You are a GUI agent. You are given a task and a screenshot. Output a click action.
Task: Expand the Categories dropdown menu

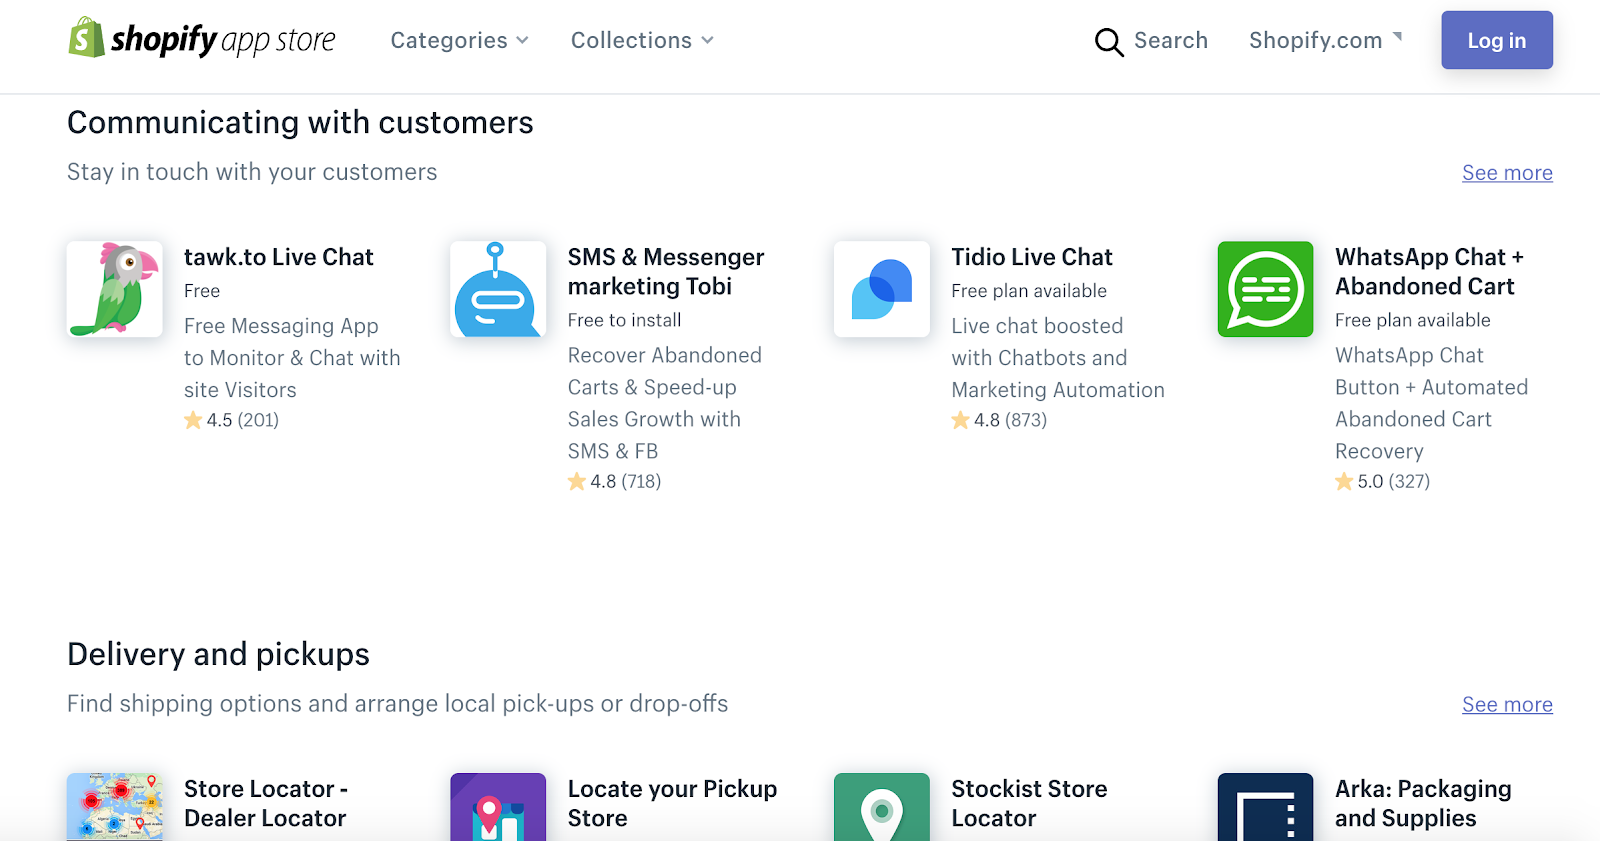(459, 40)
